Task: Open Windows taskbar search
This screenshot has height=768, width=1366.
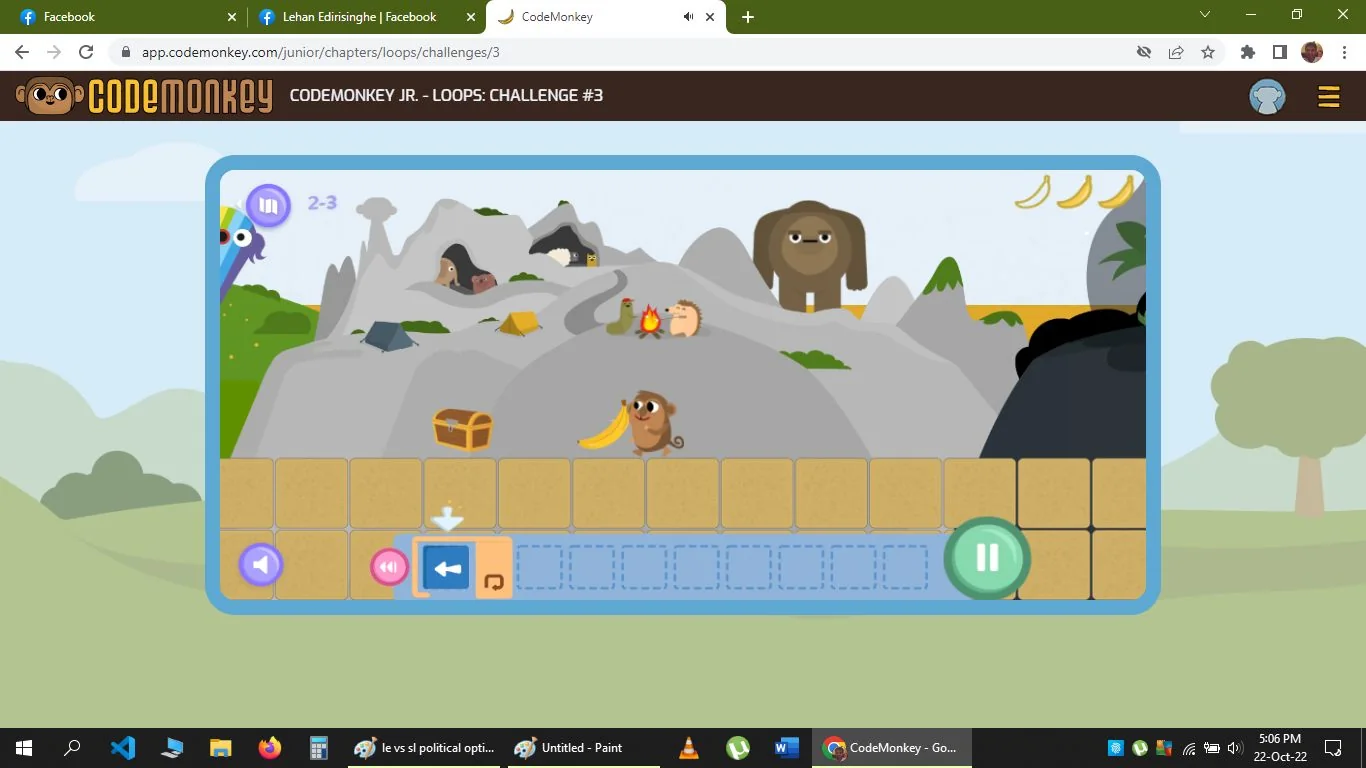Action: pos(72,748)
